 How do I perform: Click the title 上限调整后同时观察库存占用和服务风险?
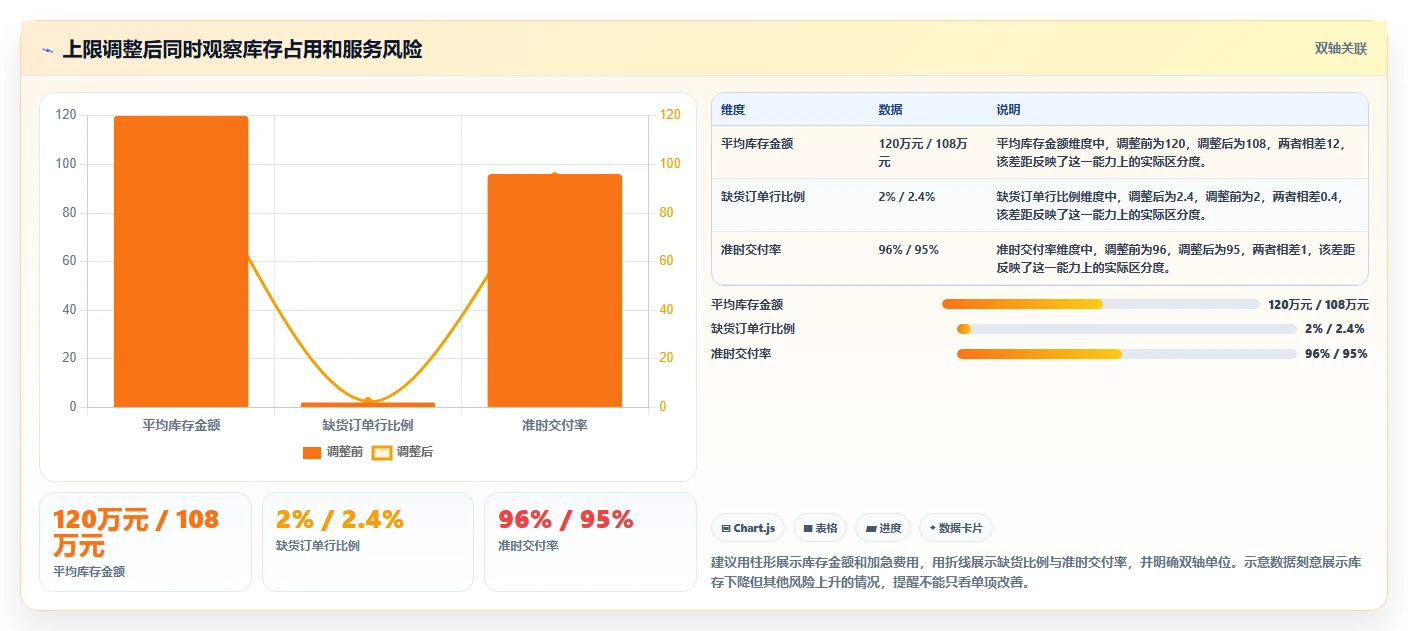pyautogui.click(x=242, y=49)
